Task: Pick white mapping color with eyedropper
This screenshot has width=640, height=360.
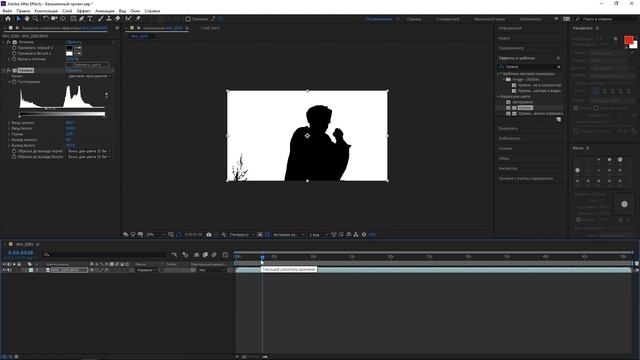Action: (78, 53)
